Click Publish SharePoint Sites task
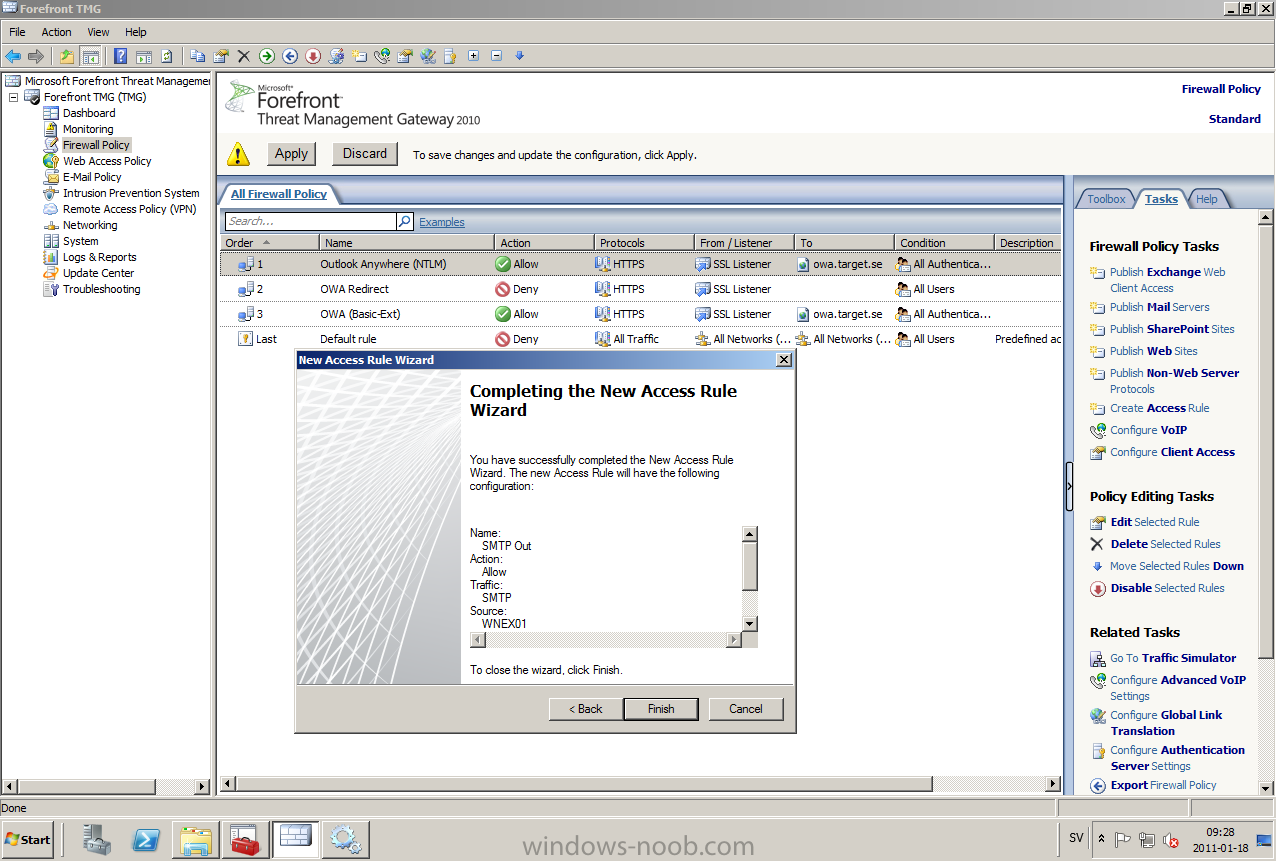Viewport: 1276px width, 861px height. pos(1172,329)
